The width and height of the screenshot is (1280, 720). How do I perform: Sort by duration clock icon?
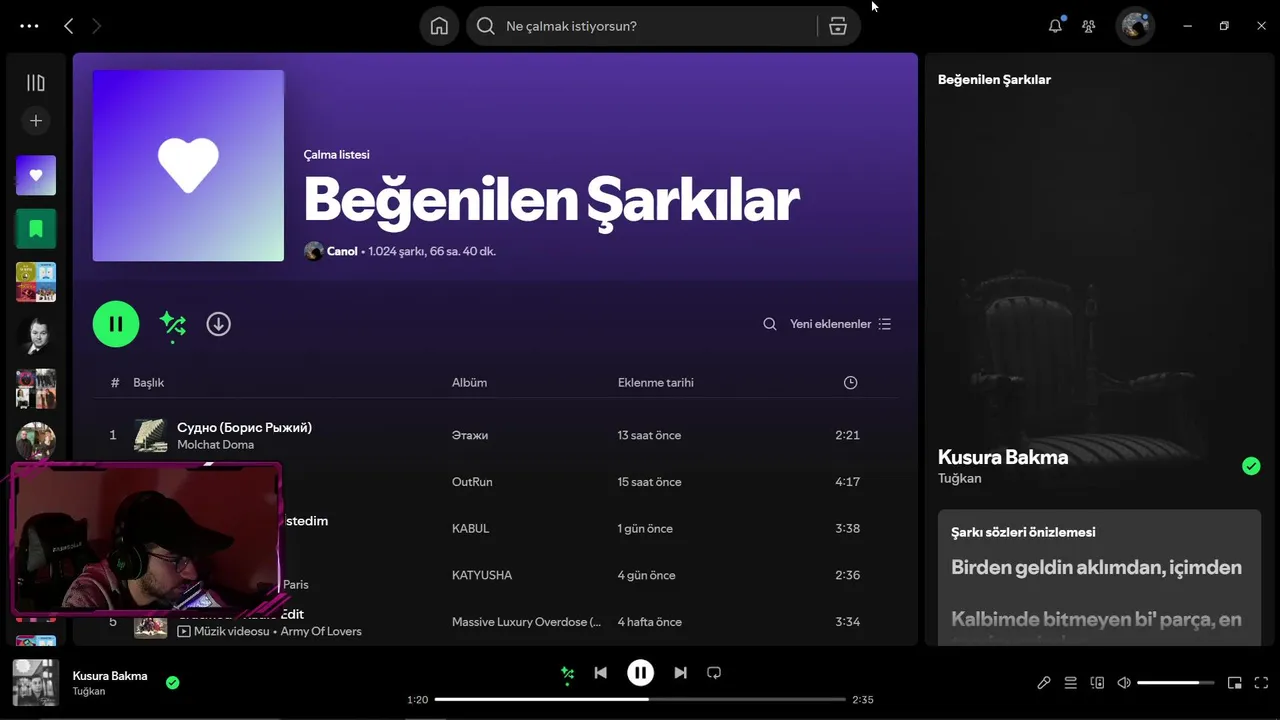850,382
